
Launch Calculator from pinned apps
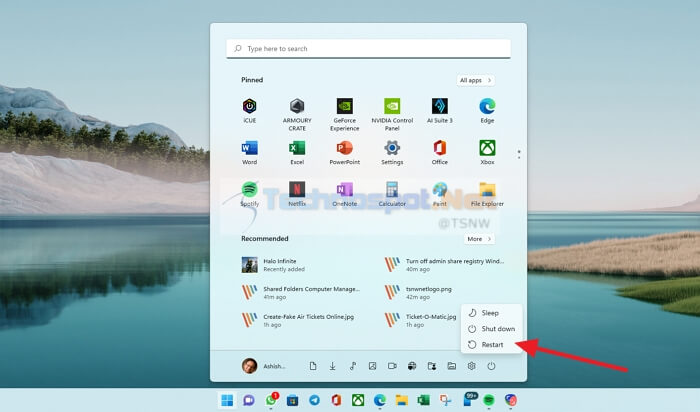pyautogui.click(x=392, y=194)
